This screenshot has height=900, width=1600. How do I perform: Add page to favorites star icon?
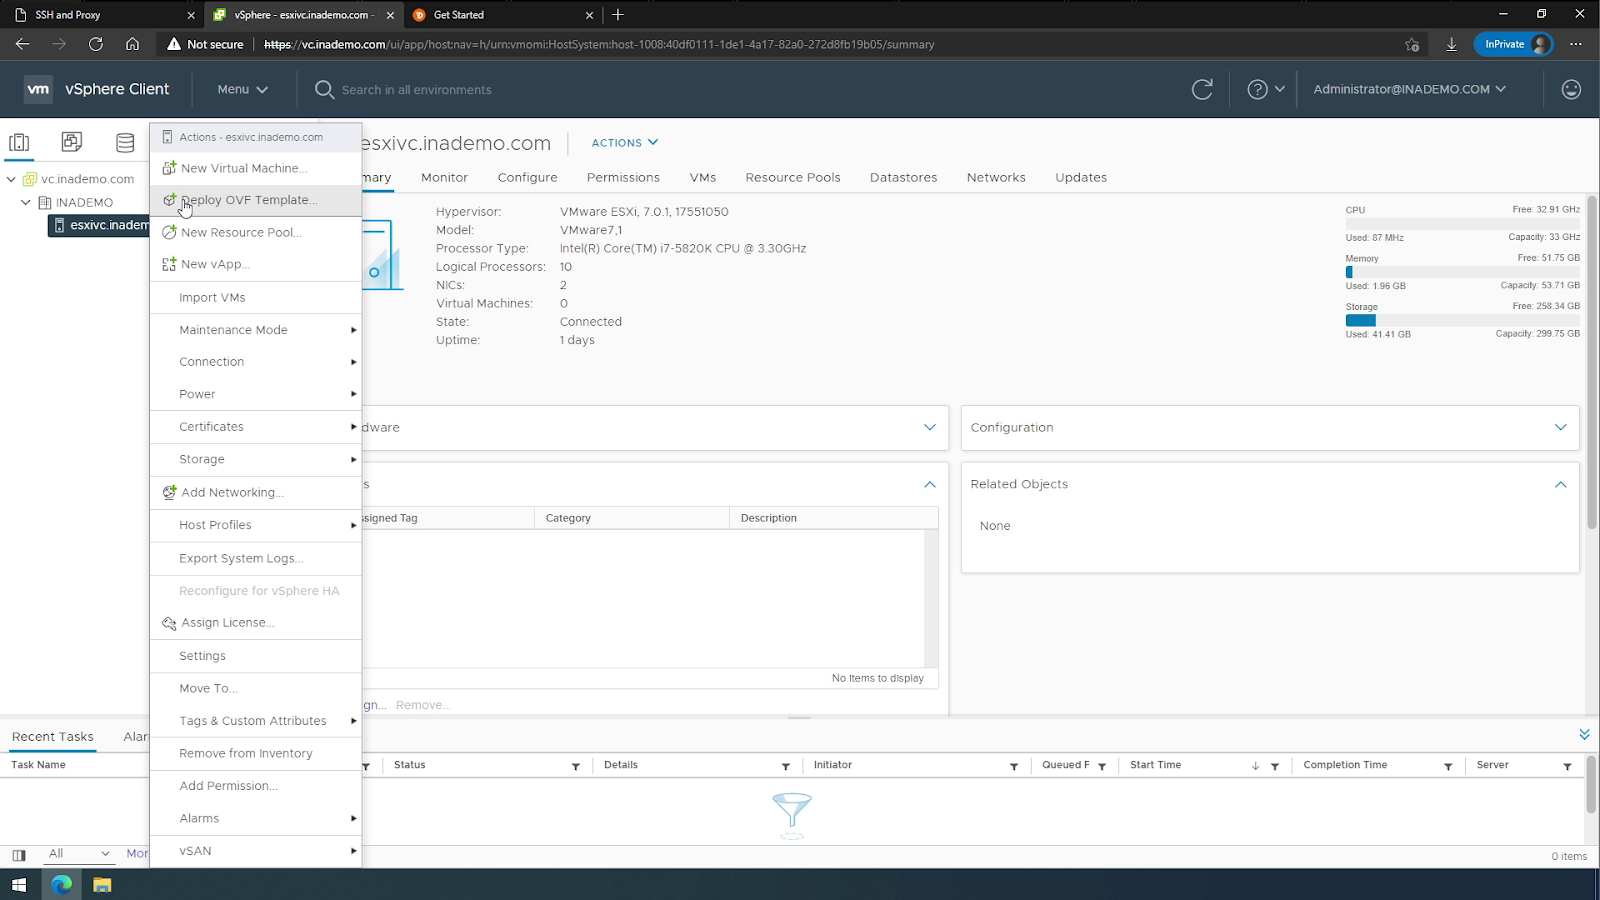(x=1412, y=44)
